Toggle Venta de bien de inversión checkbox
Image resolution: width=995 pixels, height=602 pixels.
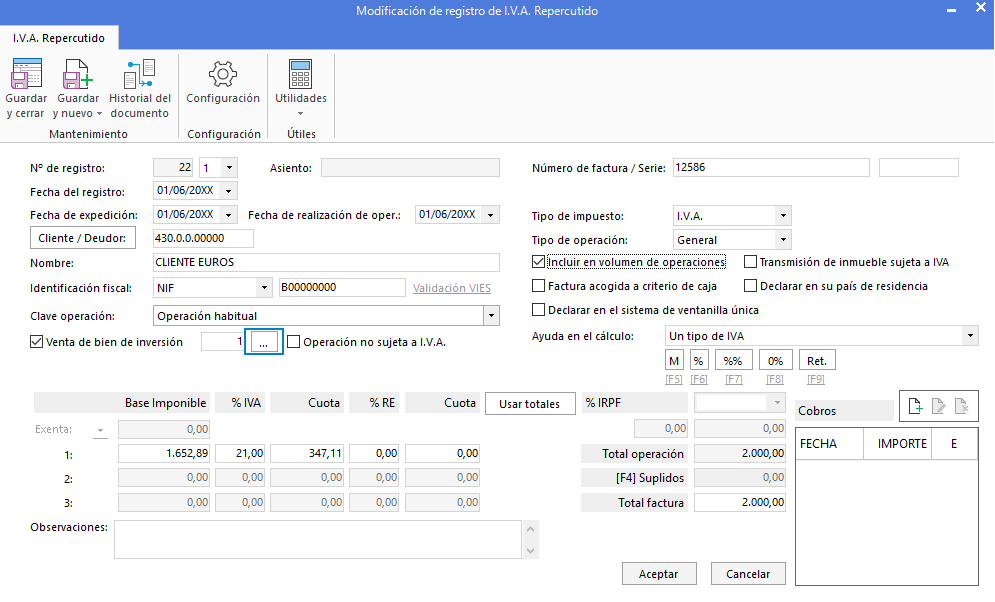tap(37, 342)
